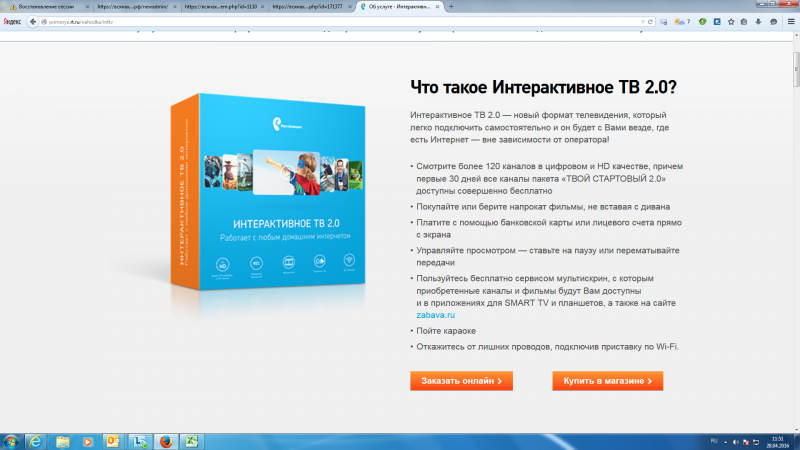800x450 pixels.
Task: Open Internet Explorer from the taskbar
Action: pos(36,441)
